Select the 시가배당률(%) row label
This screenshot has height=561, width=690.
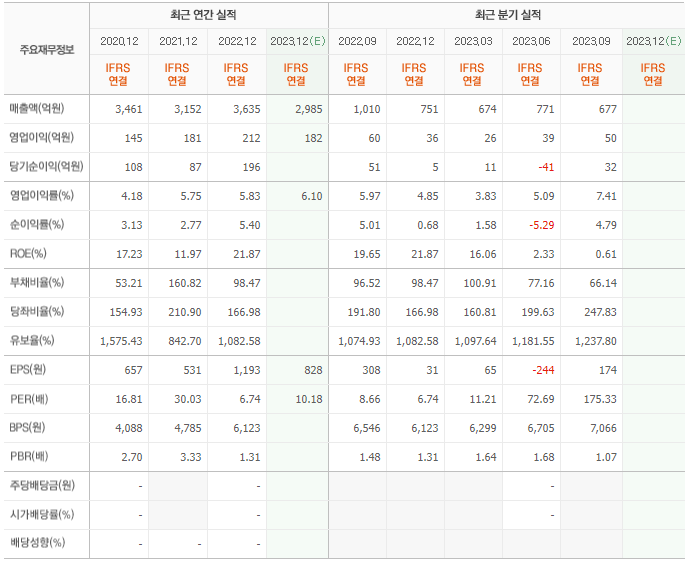tap(42, 514)
